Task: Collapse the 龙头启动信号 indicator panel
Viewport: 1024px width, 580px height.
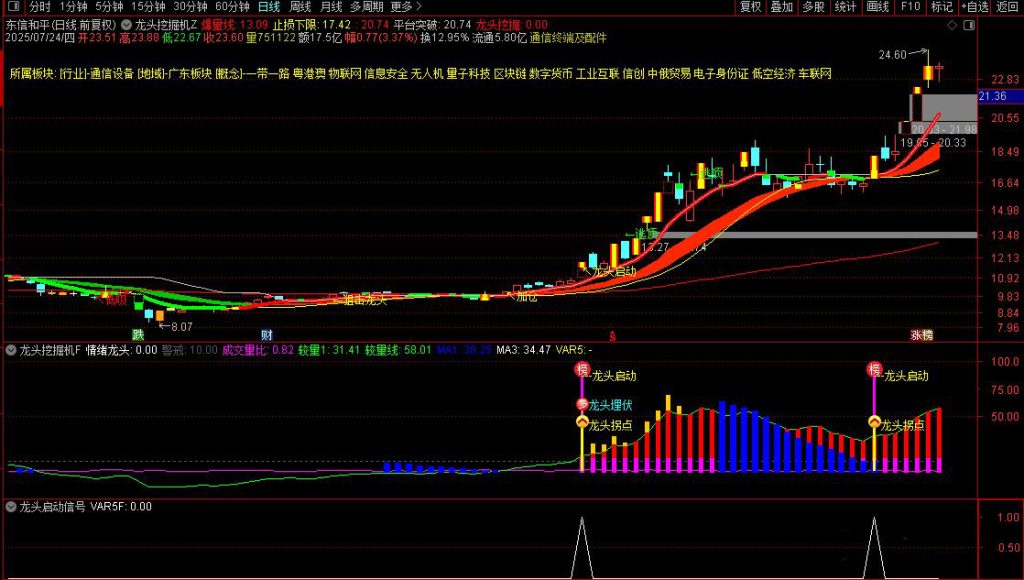Action: pyautogui.click(x=10, y=506)
